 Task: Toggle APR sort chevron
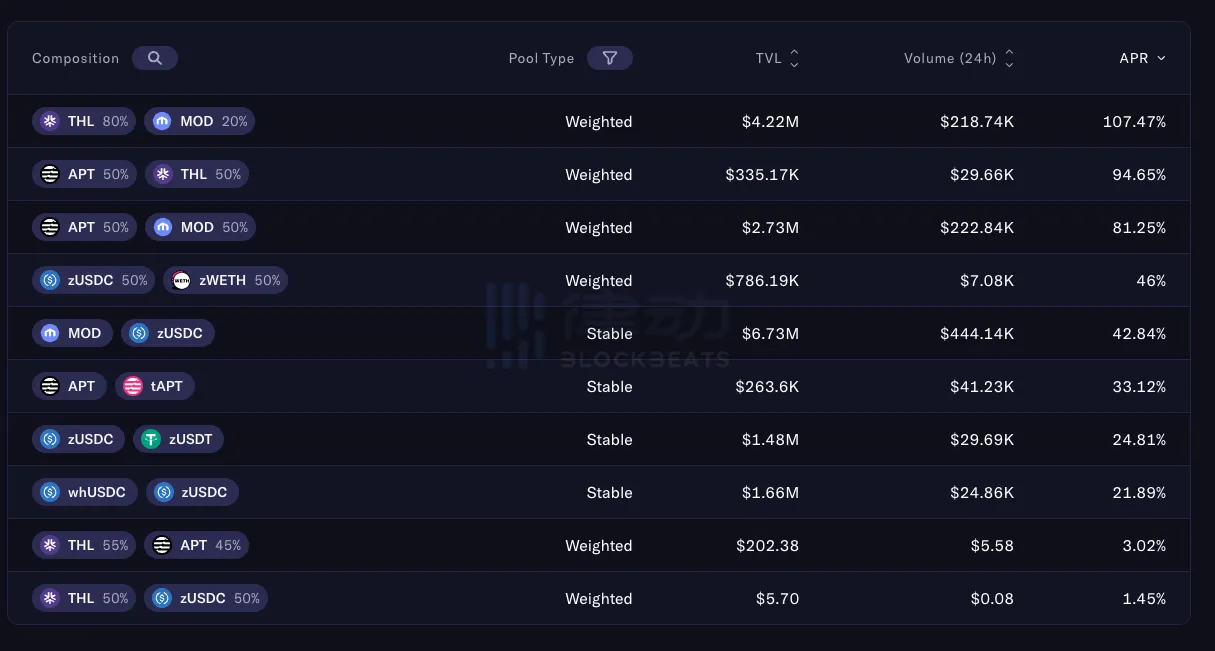coord(1161,58)
